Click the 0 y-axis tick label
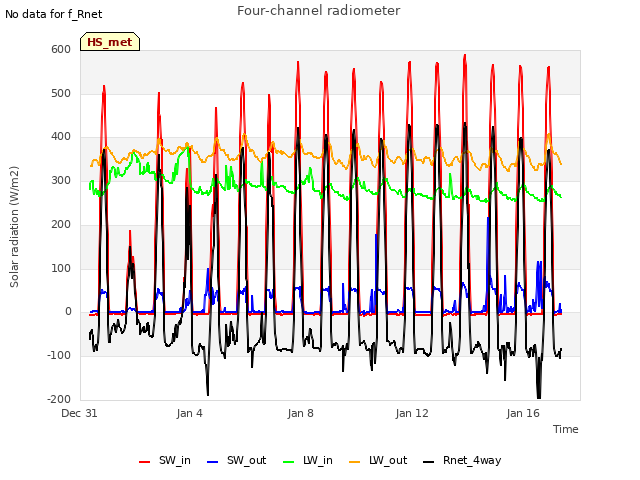The height and width of the screenshot is (480, 640). (x=68, y=312)
